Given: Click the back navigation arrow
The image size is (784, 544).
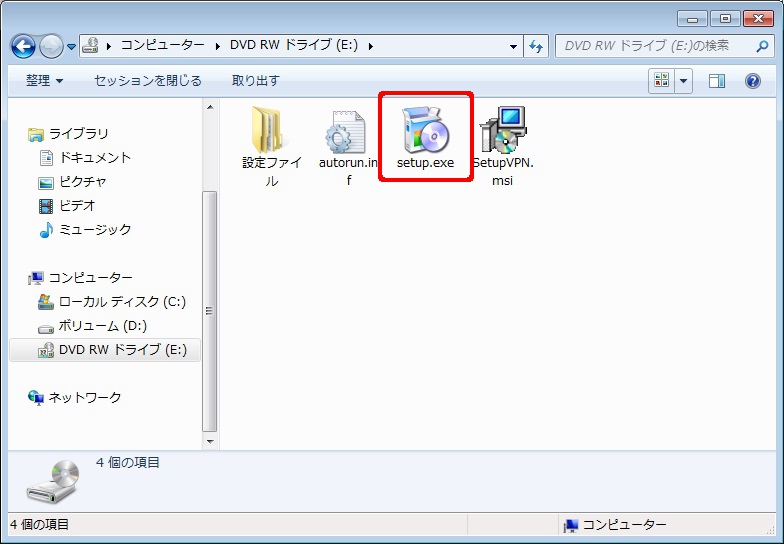Looking at the screenshot, I should click(x=24, y=46).
